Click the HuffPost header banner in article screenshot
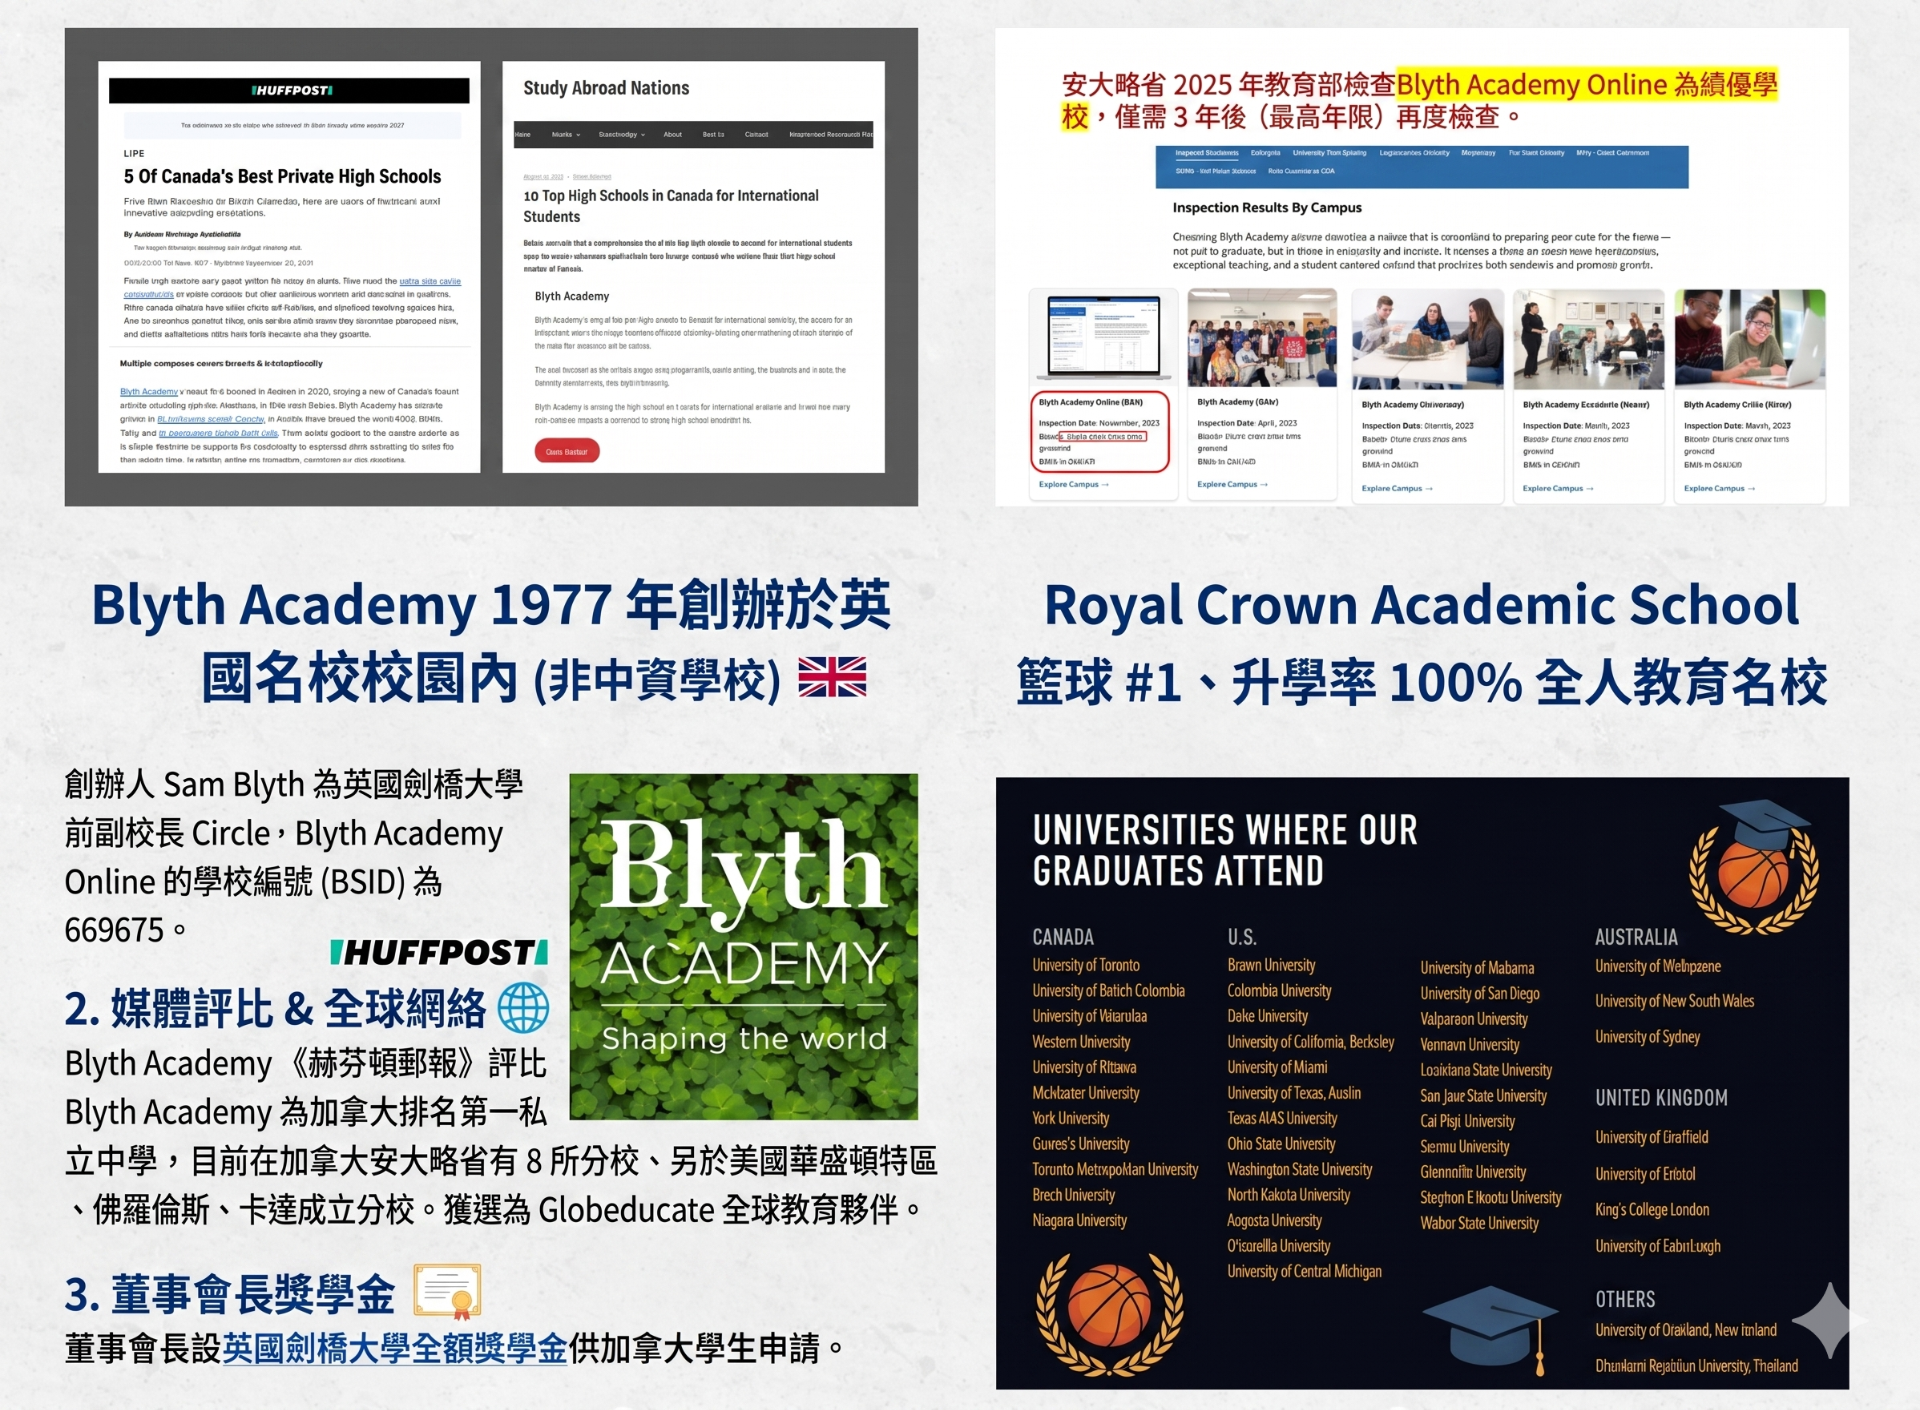1920x1410 pixels. click(289, 90)
